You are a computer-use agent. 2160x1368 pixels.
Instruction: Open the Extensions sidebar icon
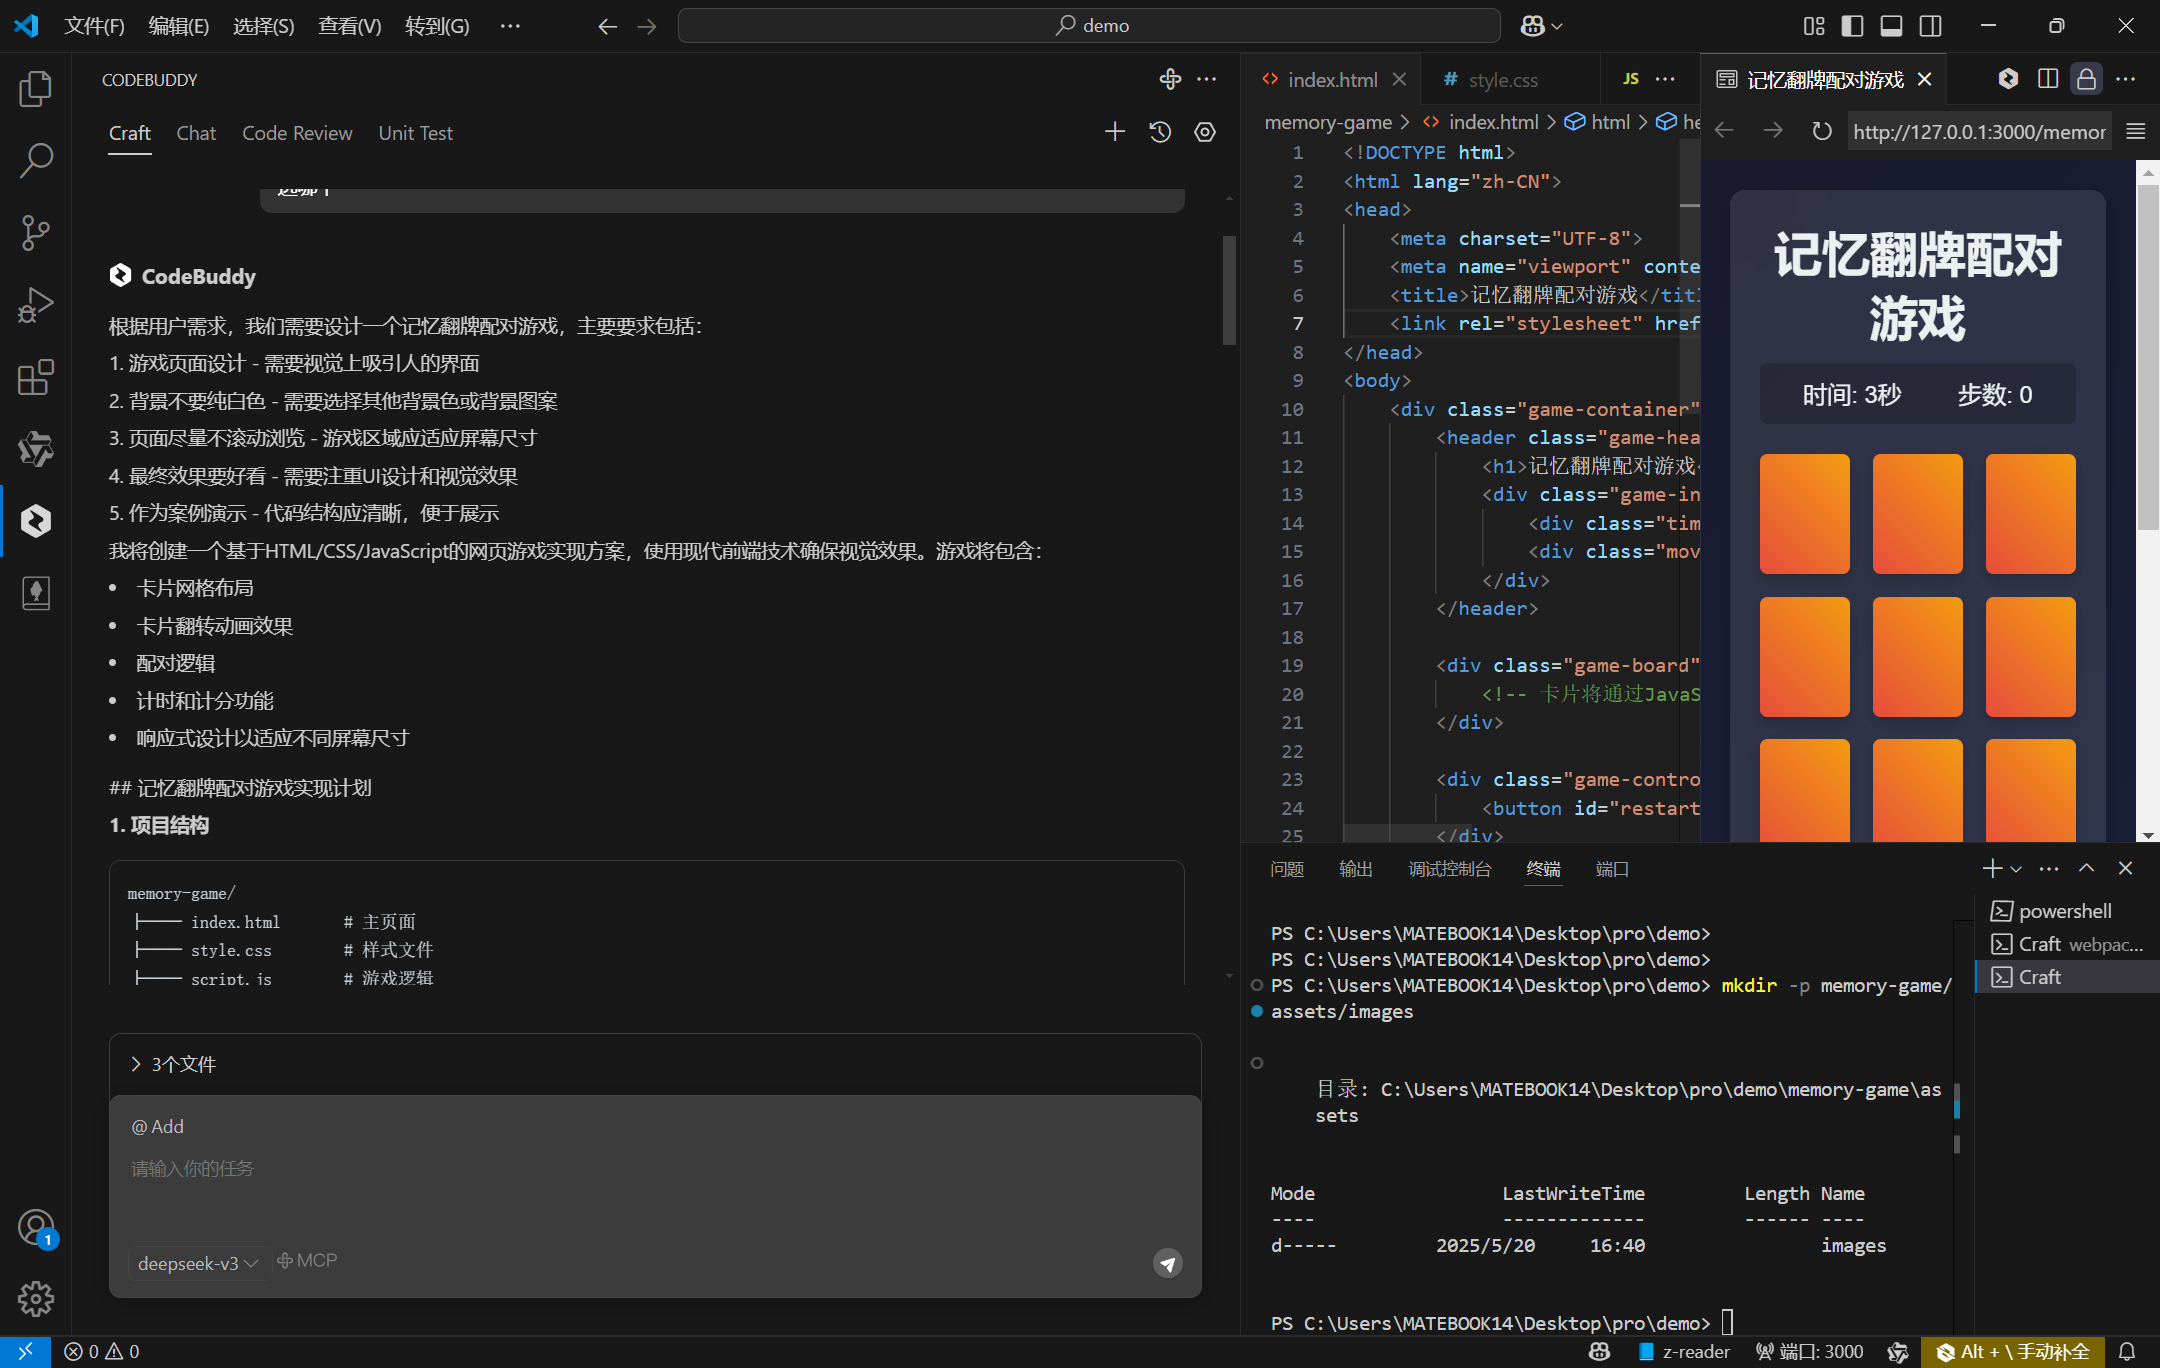coord(35,378)
